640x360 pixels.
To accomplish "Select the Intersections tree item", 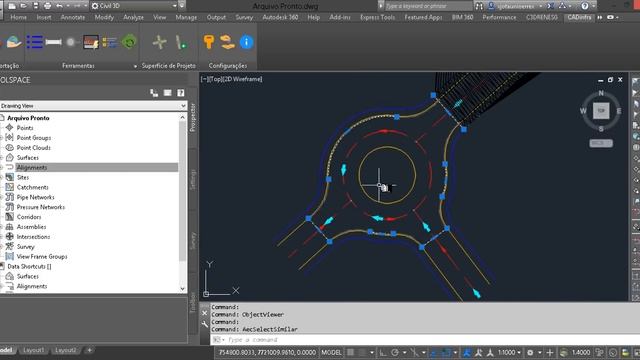I will [x=33, y=237].
